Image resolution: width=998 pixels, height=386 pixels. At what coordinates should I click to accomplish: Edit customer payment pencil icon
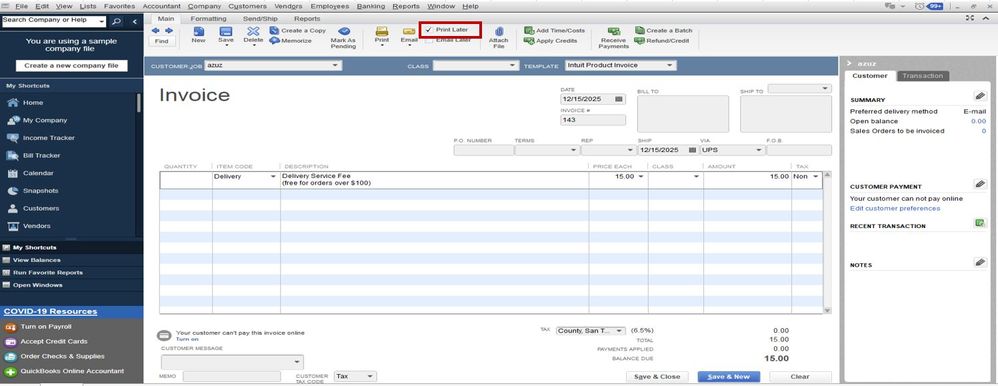[980, 183]
